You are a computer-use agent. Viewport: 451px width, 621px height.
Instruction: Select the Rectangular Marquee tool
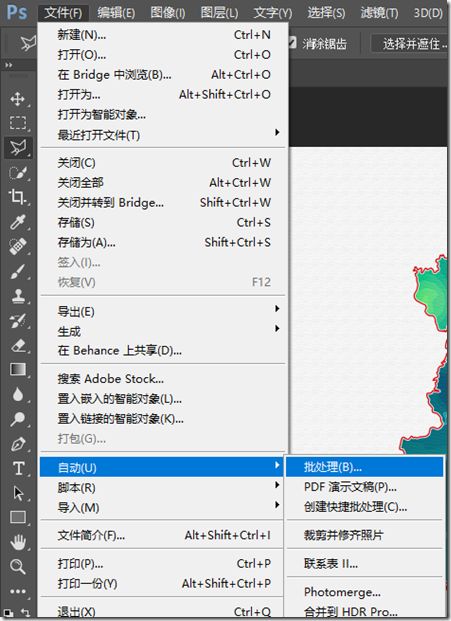coord(17,123)
